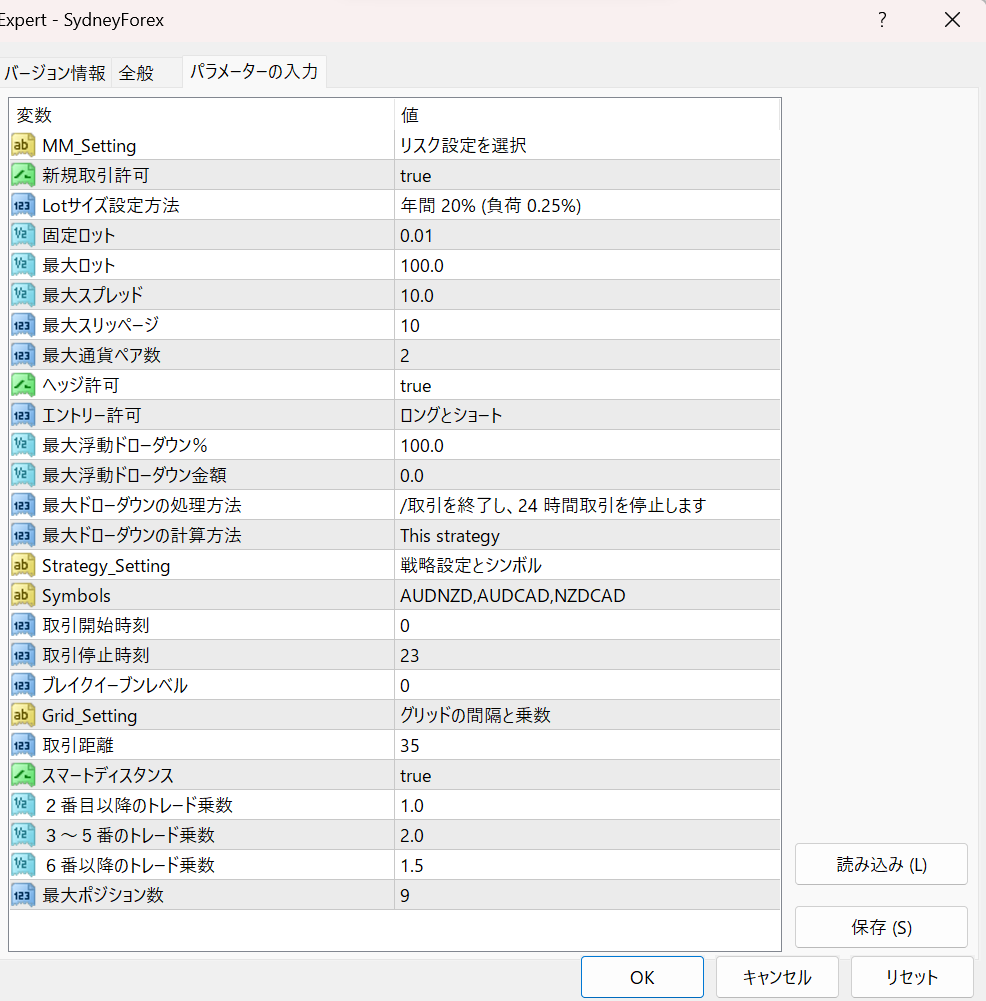Click the double icon beside 2番目以降のトレード乗数
Image resolution: width=986 pixels, height=1001 pixels.
(x=22, y=805)
